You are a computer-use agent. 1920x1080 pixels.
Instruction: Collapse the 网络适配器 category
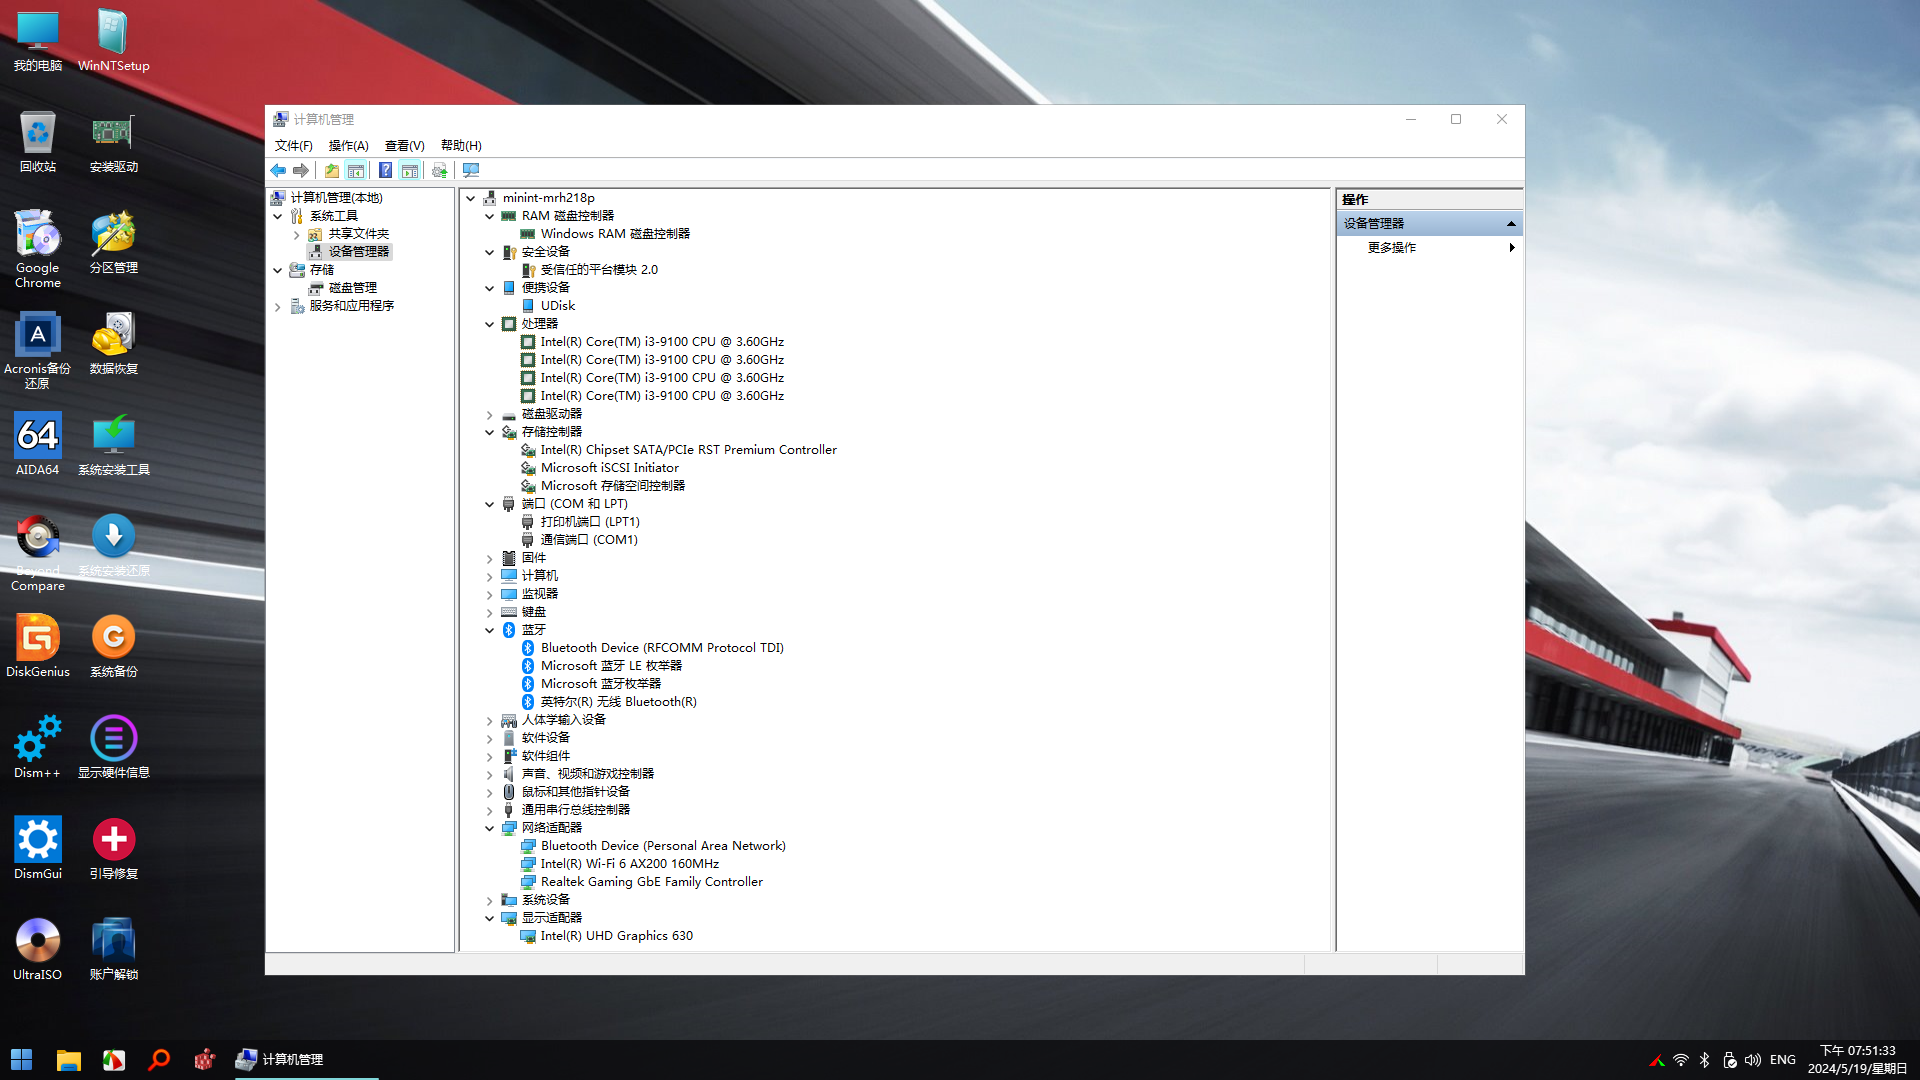[x=489, y=828]
